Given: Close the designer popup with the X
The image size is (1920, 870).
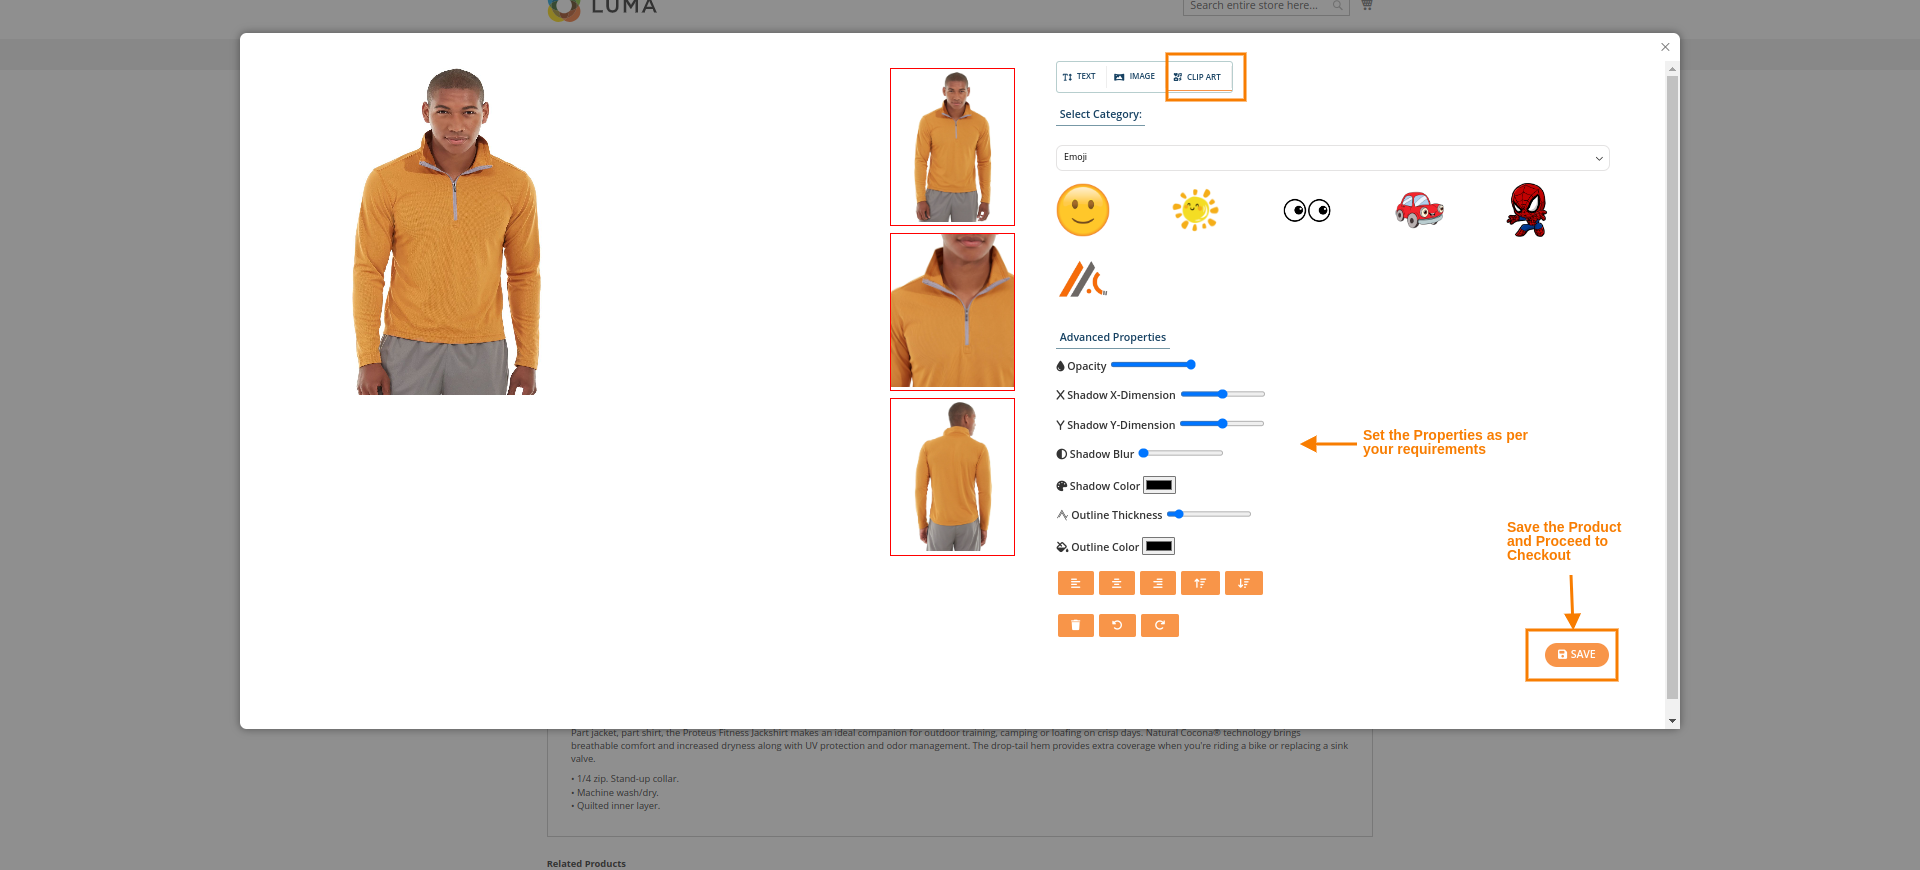Looking at the screenshot, I should (x=1665, y=47).
